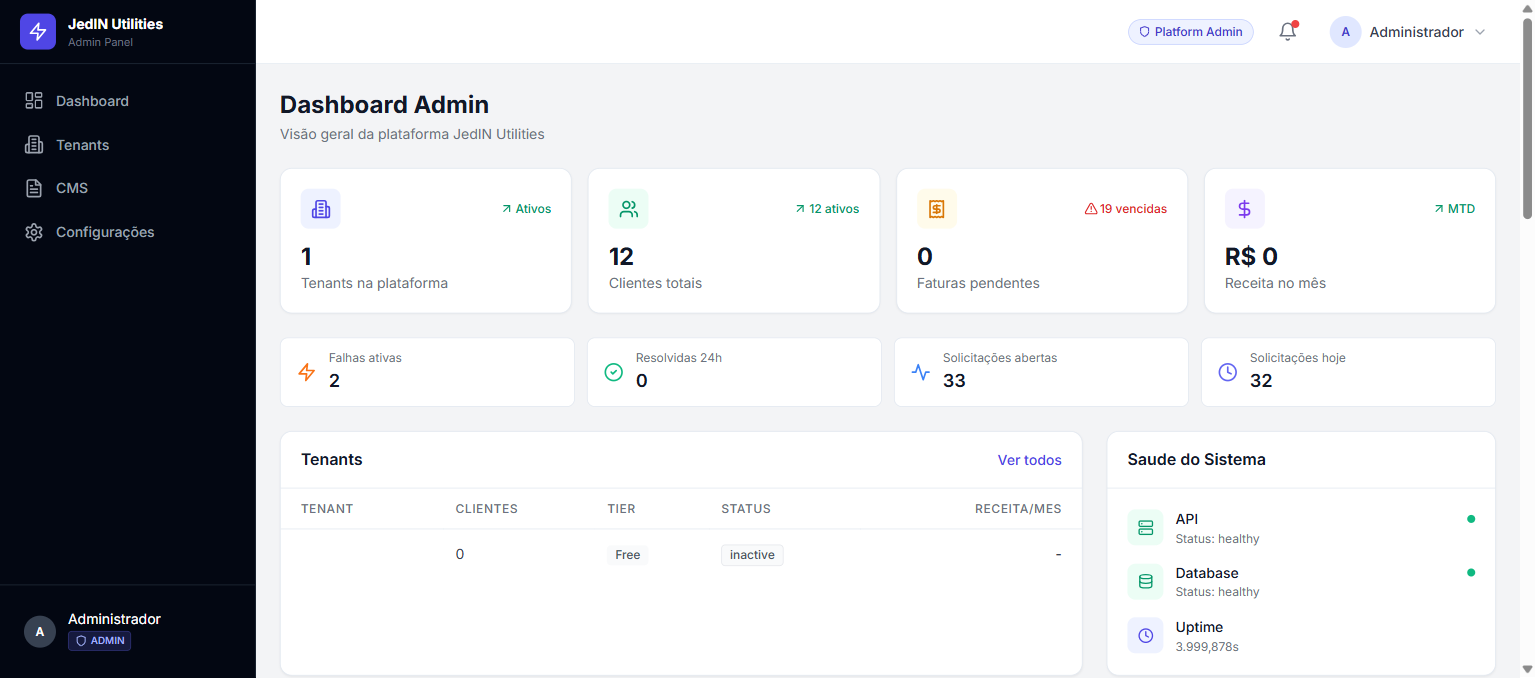Click the Platform Admin badge

1190,32
